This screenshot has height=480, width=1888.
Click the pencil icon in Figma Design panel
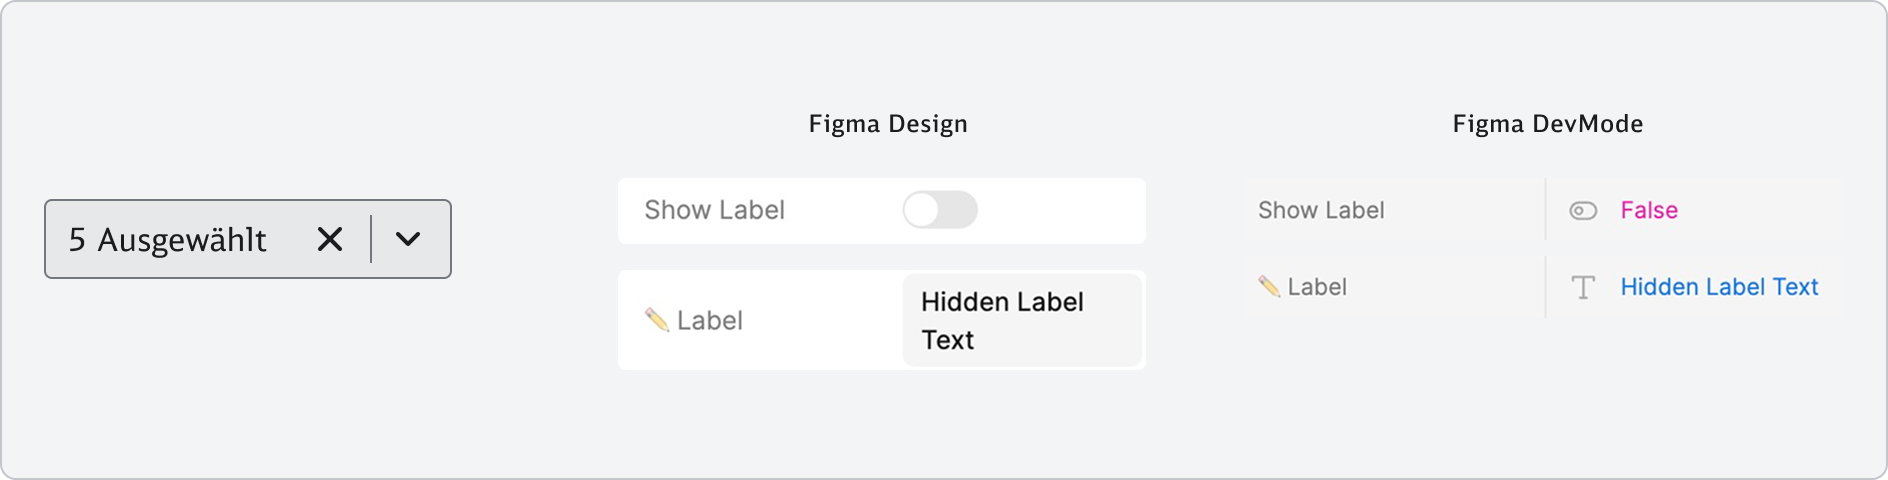click(x=657, y=320)
